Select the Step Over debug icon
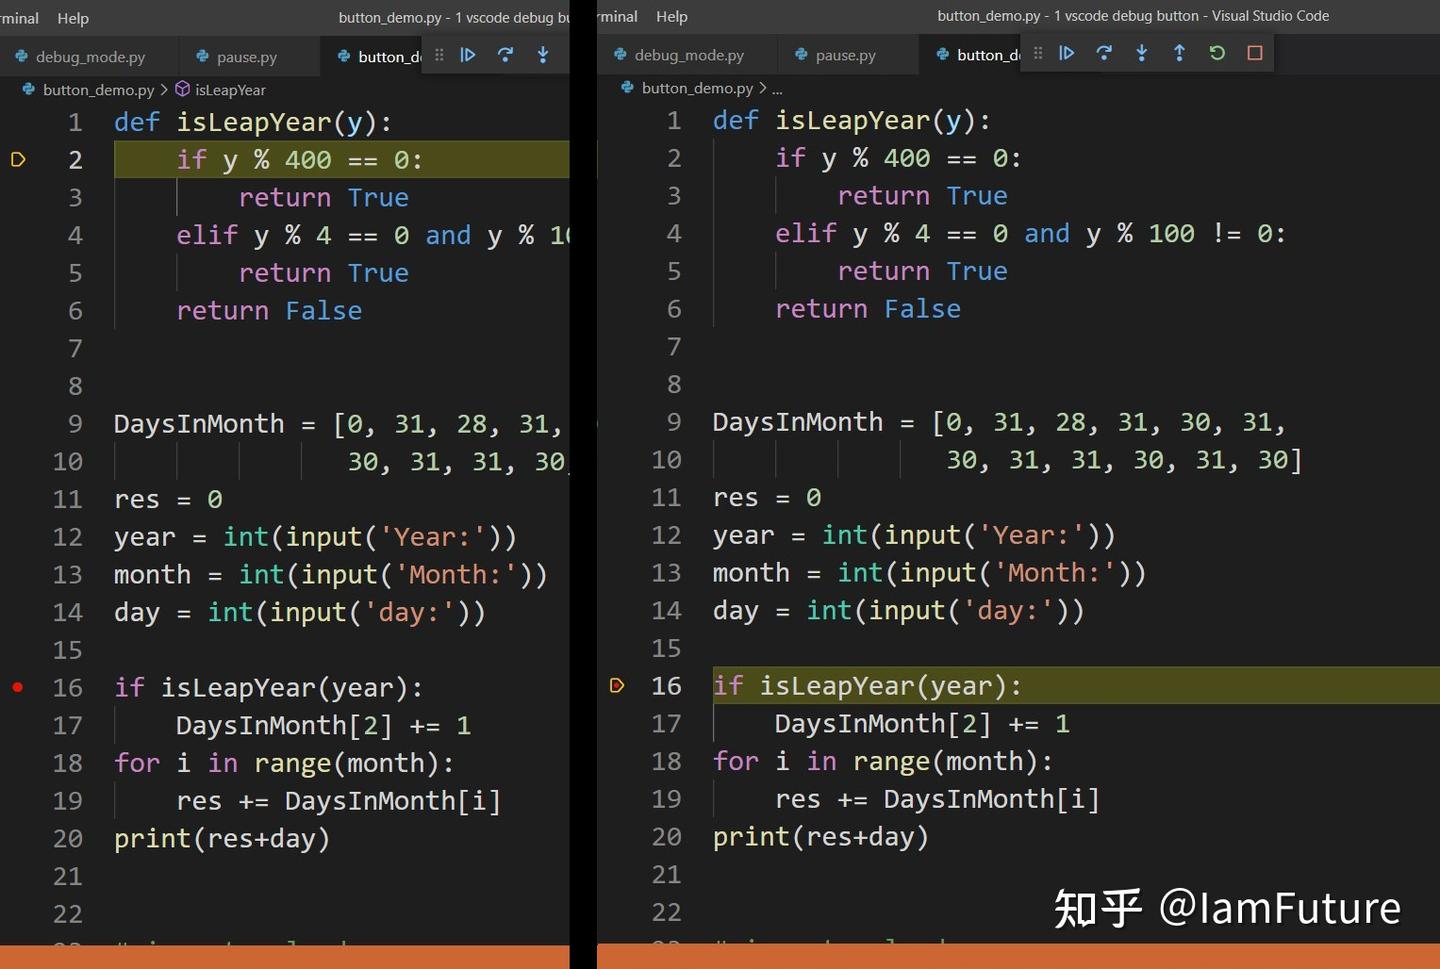Viewport: 1440px width, 969px height. coord(1104,55)
